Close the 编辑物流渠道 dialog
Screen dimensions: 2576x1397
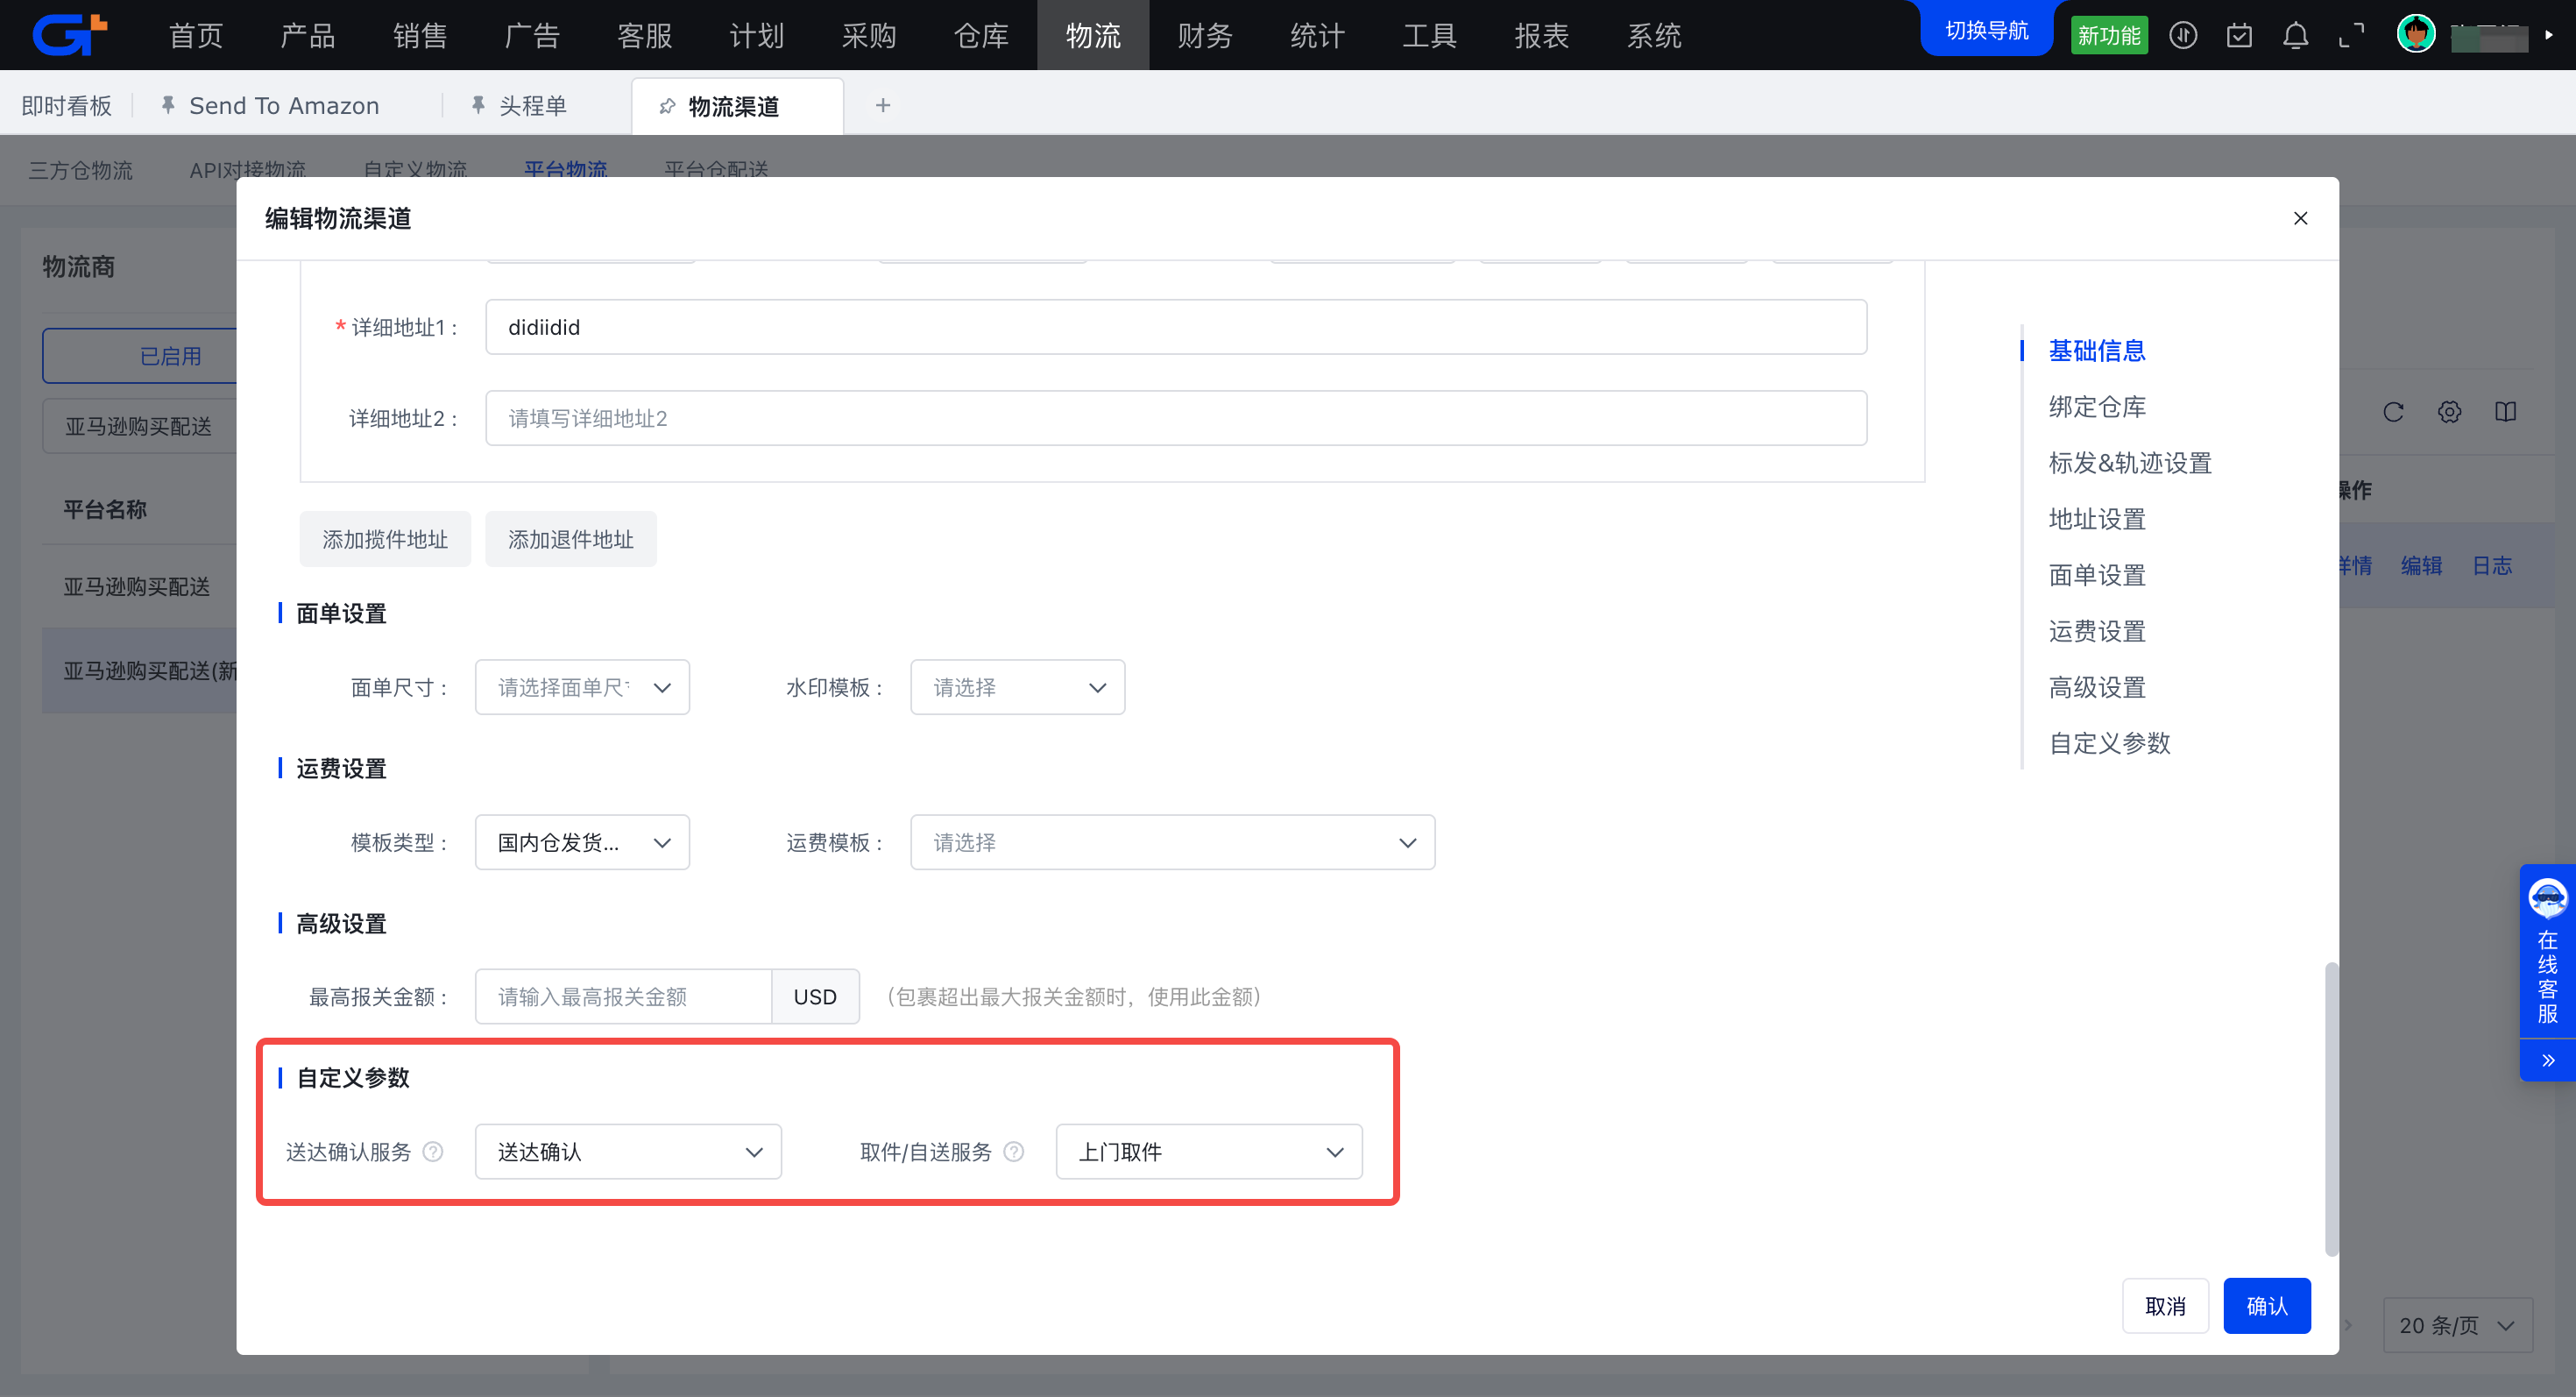(2300, 218)
